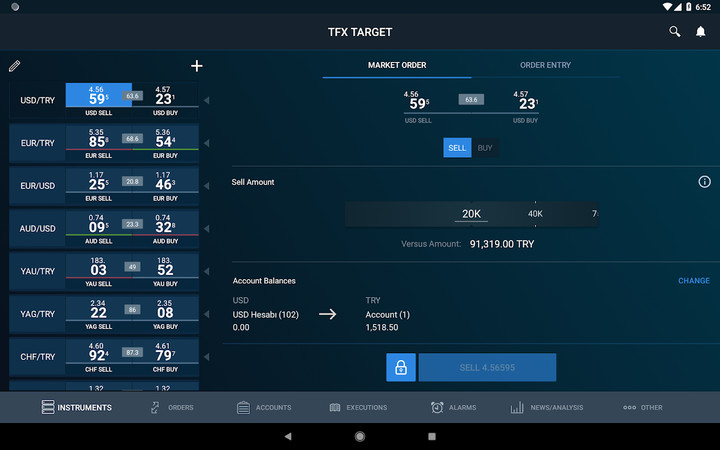Click the arrow between USD and TRY accounts
Screen dimensions: 720x450
pyautogui.click(x=327, y=314)
